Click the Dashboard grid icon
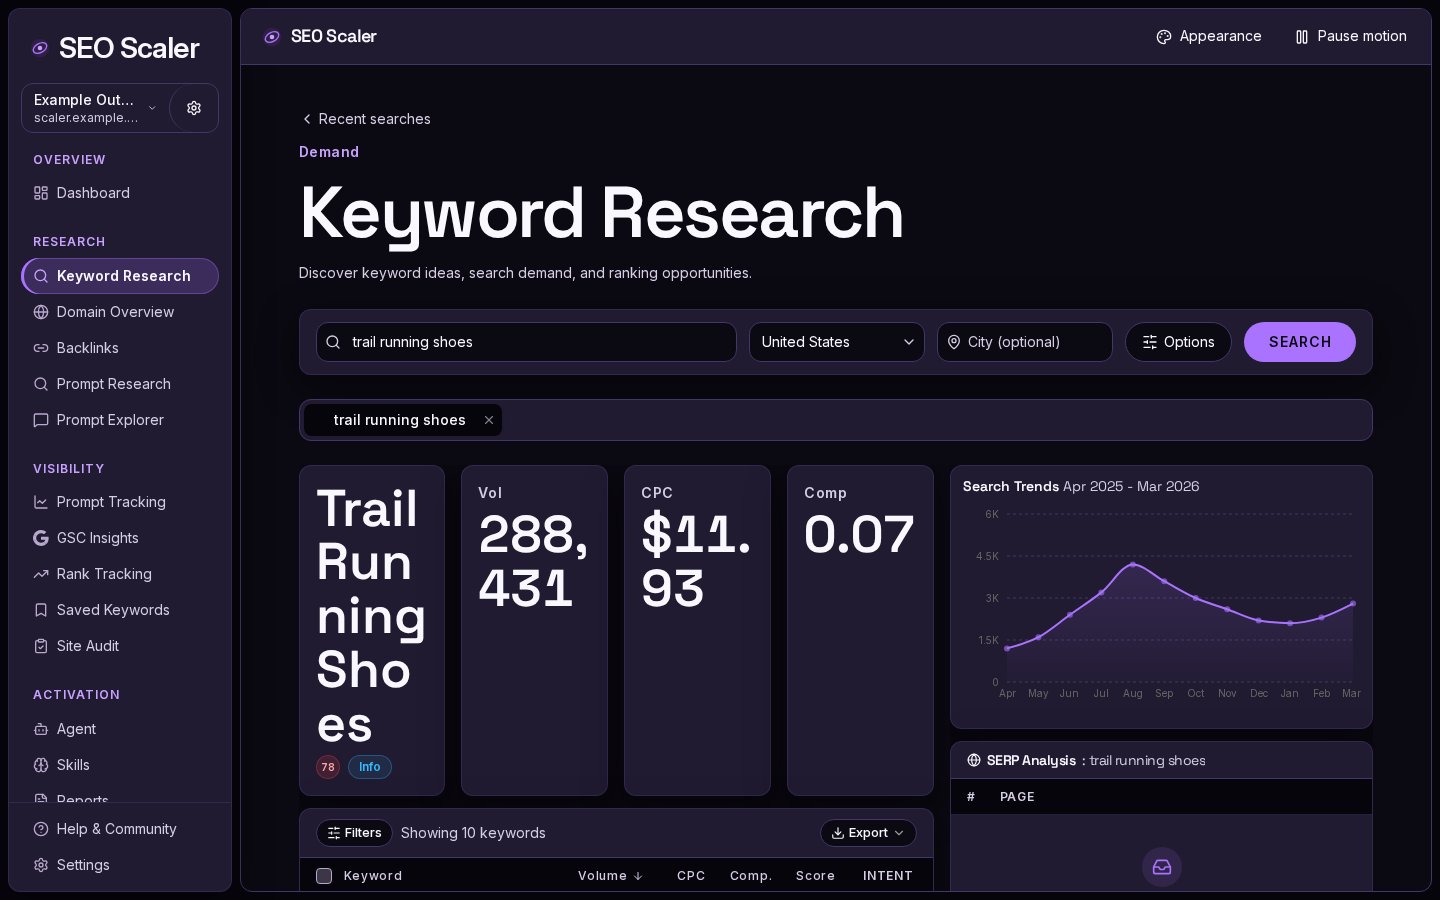 click(41, 193)
